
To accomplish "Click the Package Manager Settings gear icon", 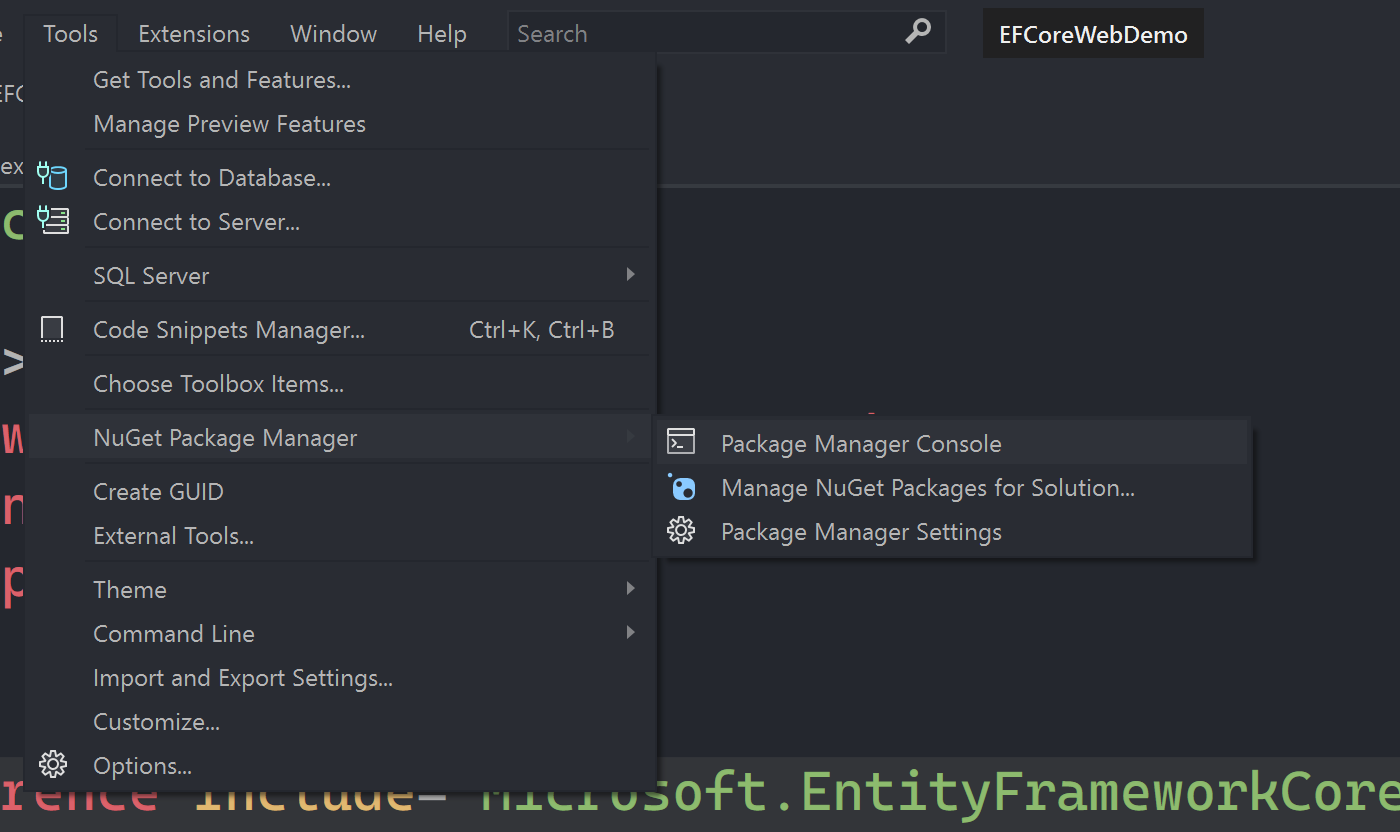I will click(681, 531).
